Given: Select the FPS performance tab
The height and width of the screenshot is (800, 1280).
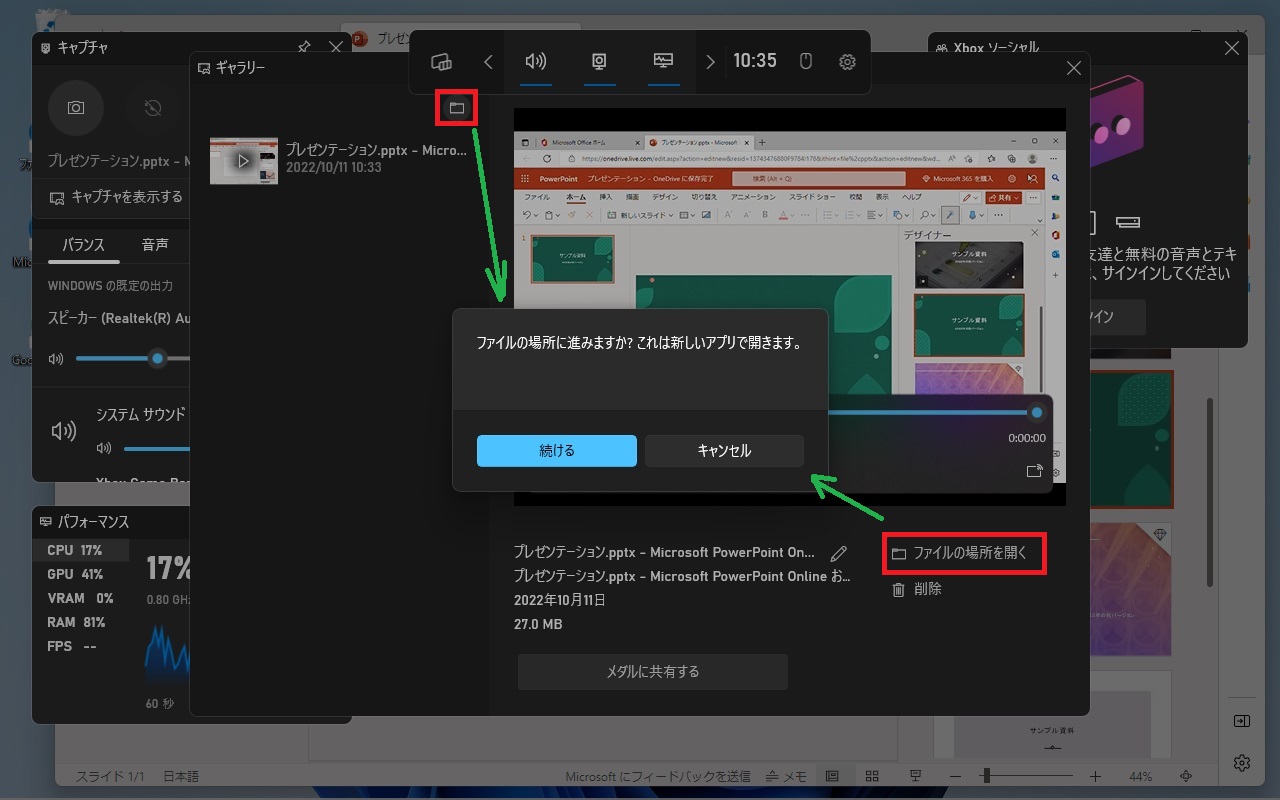Looking at the screenshot, I should [80, 646].
